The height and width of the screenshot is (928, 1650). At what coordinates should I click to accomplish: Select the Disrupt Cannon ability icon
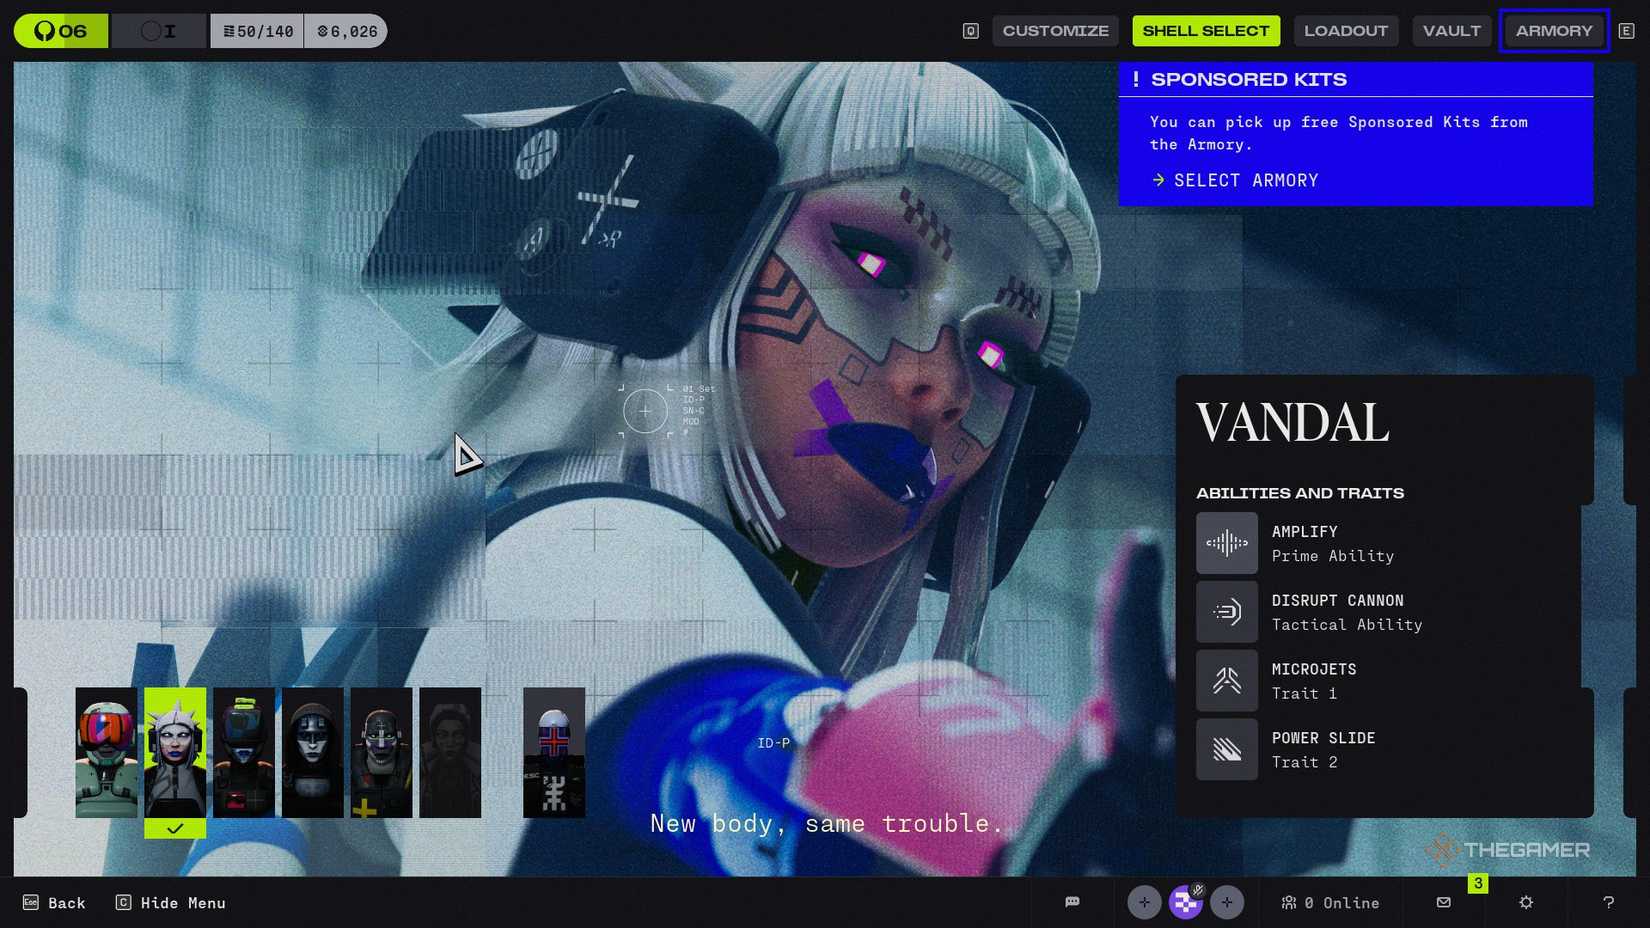tap(1227, 611)
